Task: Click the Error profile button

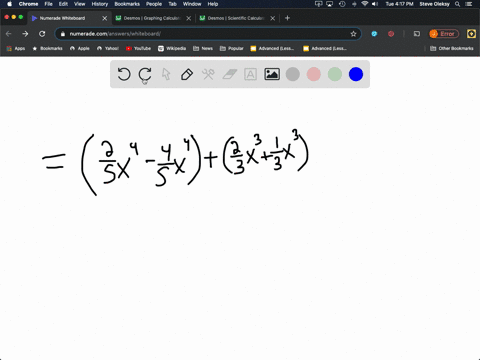Action: [444, 34]
